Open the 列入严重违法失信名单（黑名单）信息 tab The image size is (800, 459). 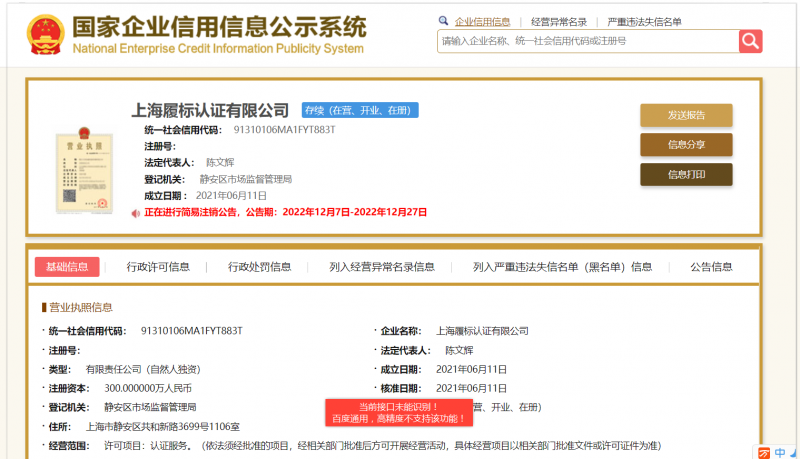562,267
